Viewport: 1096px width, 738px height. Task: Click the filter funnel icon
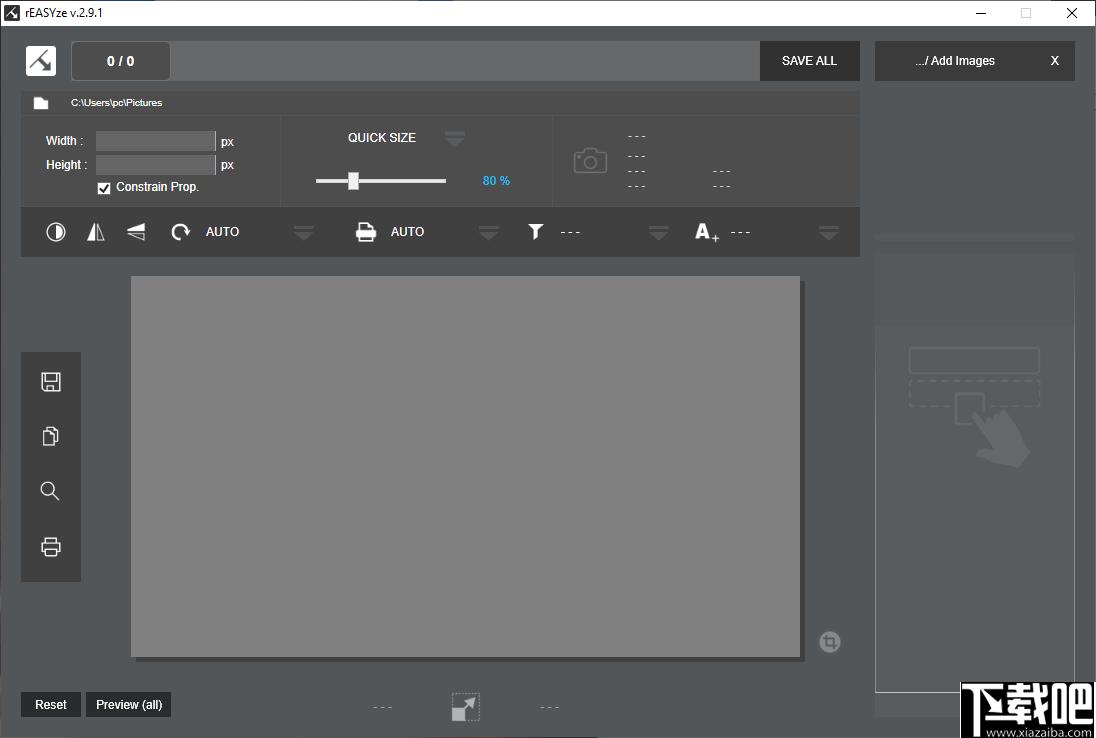(535, 231)
